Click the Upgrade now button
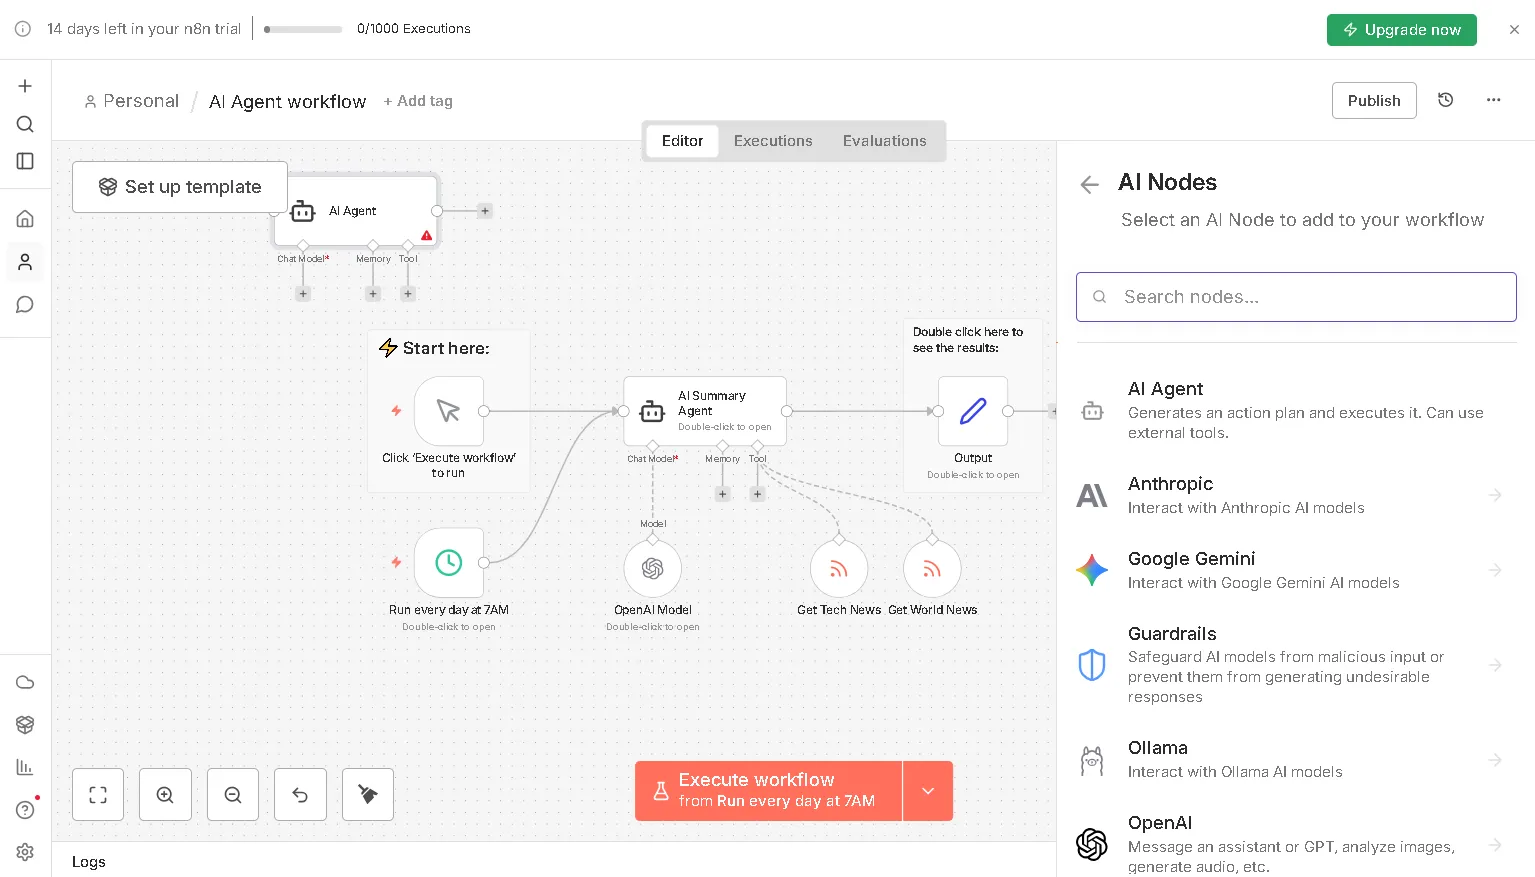The height and width of the screenshot is (877, 1535). tap(1402, 30)
